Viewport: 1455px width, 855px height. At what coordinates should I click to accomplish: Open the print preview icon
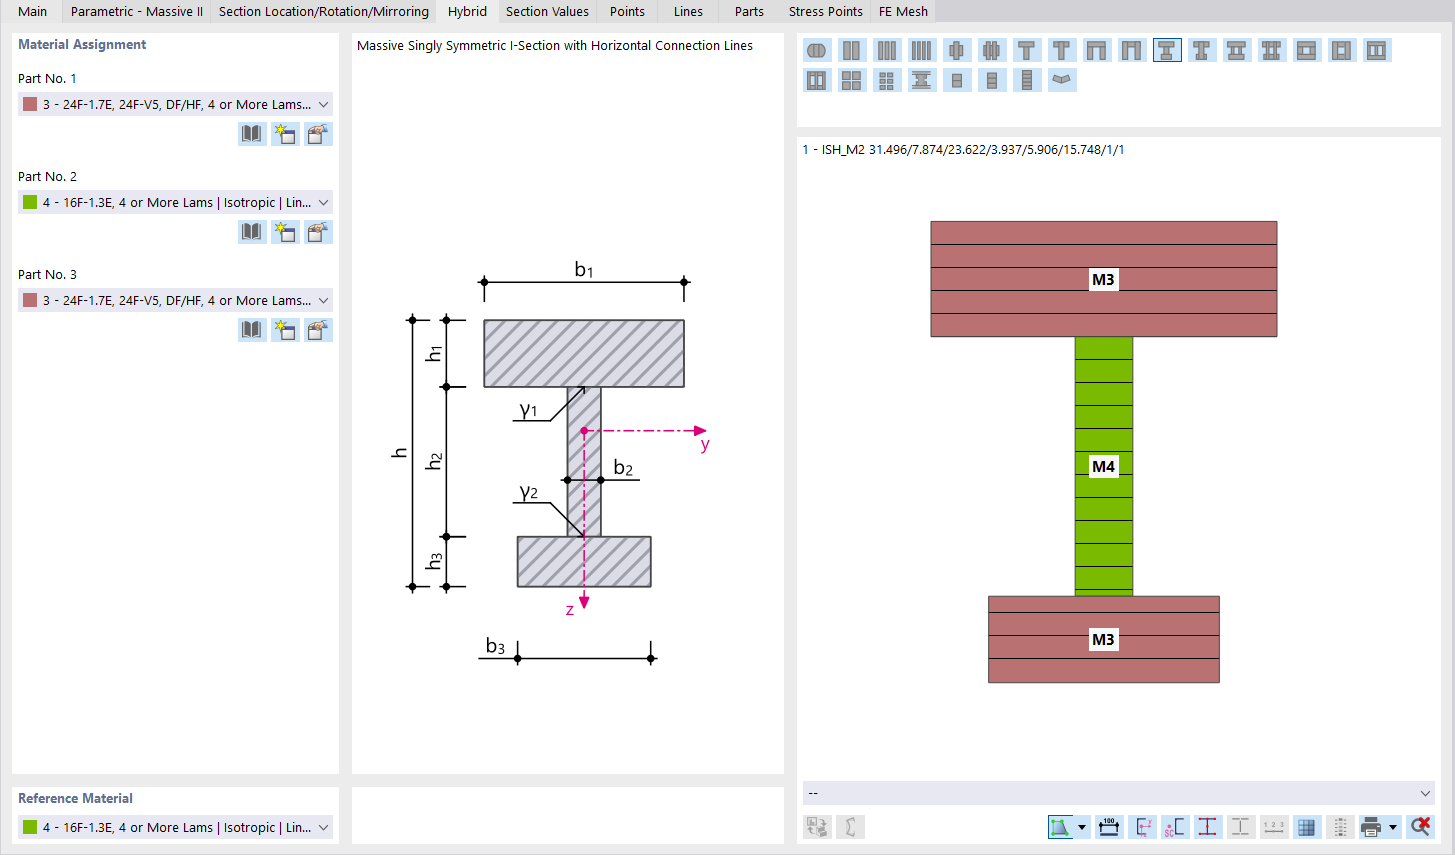pyautogui.click(x=1371, y=827)
